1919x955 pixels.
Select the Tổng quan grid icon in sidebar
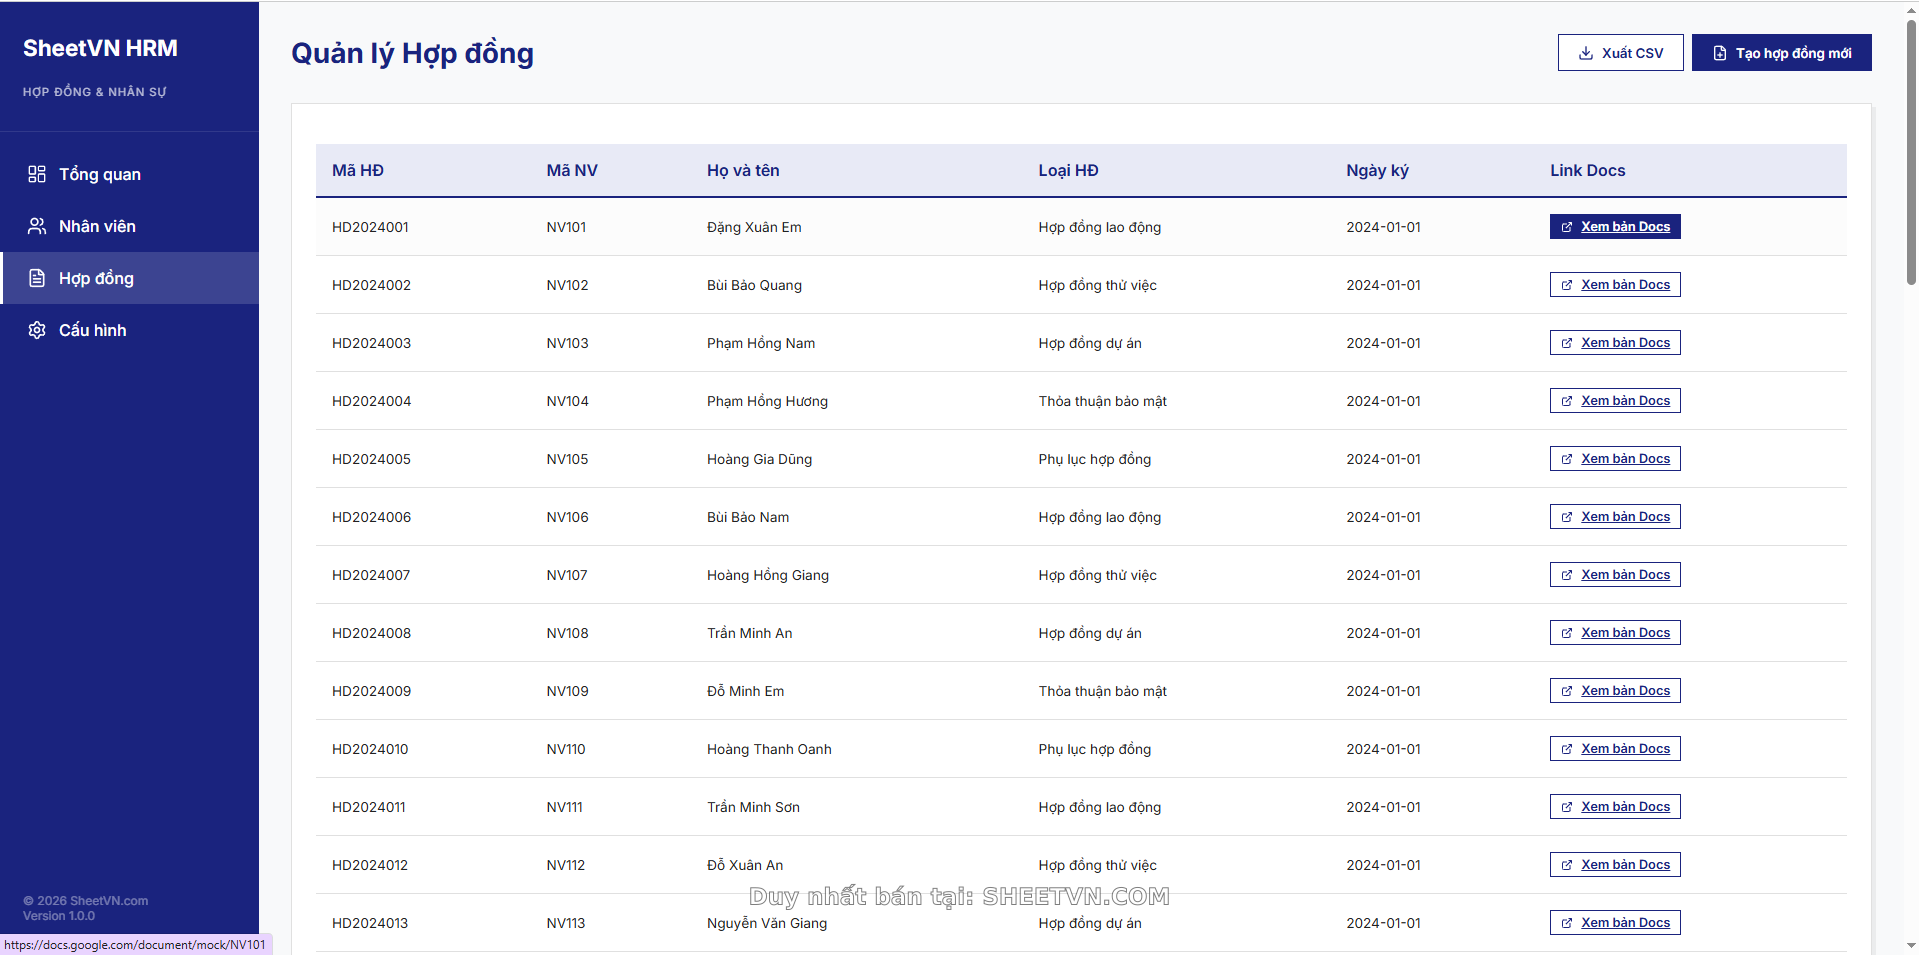pos(37,173)
